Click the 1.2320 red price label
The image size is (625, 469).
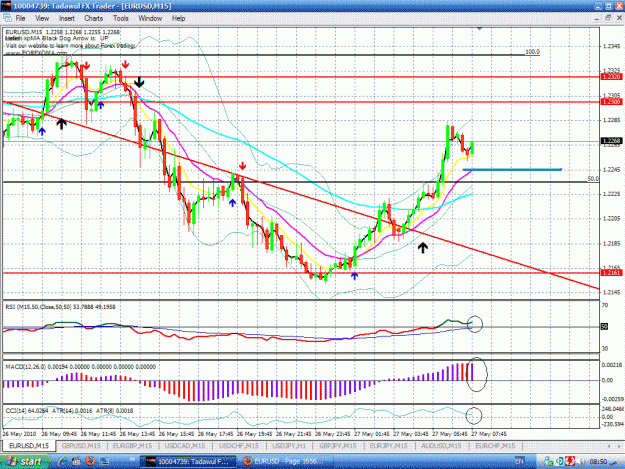611,77
